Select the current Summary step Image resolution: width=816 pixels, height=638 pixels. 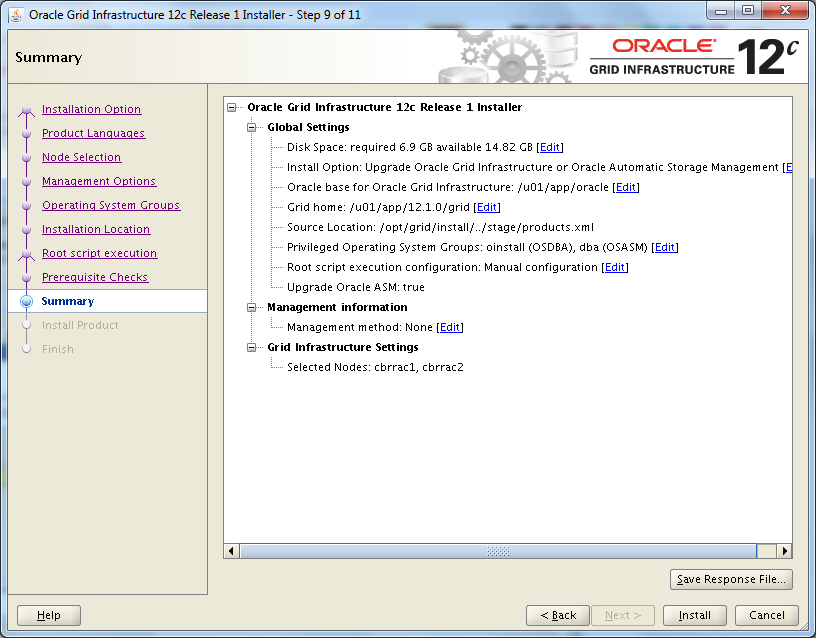click(x=68, y=301)
